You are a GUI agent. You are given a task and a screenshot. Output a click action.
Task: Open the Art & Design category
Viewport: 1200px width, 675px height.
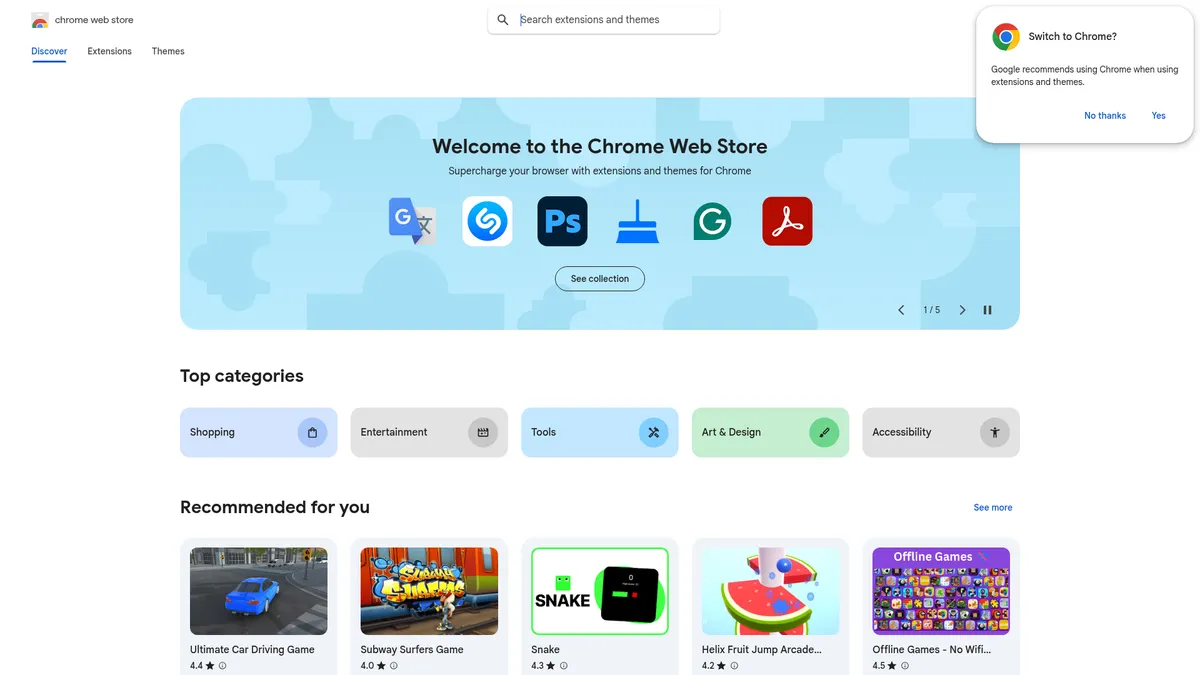tap(770, 432)
